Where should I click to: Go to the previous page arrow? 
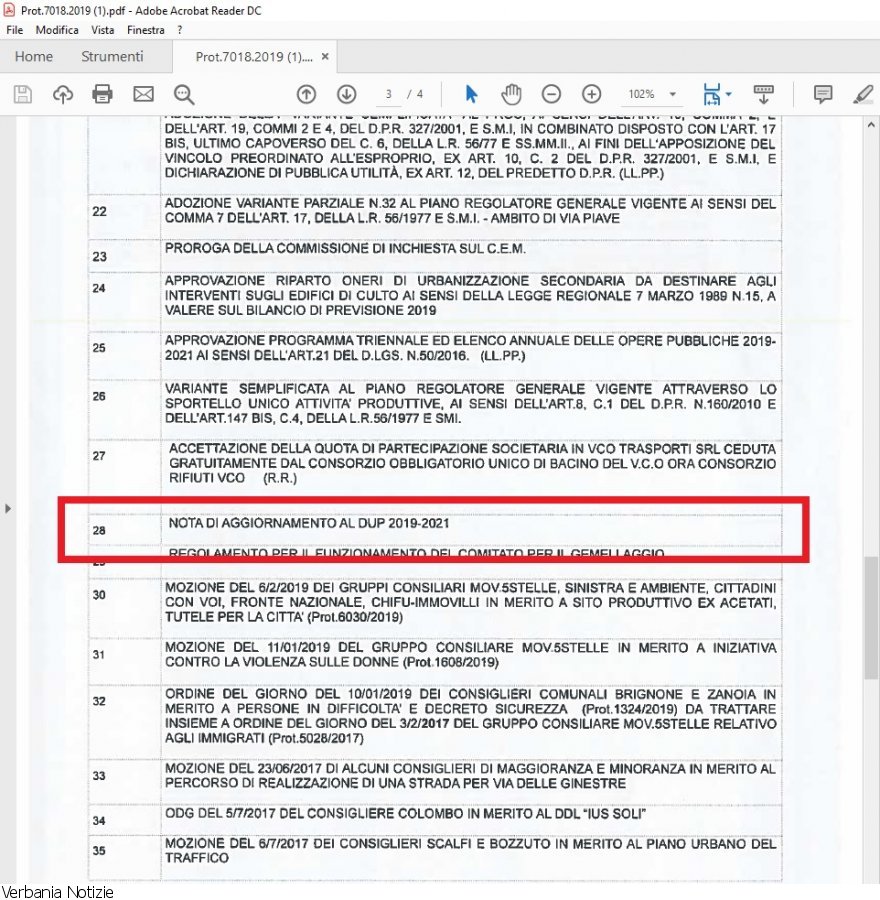click(x=307, y=94)
